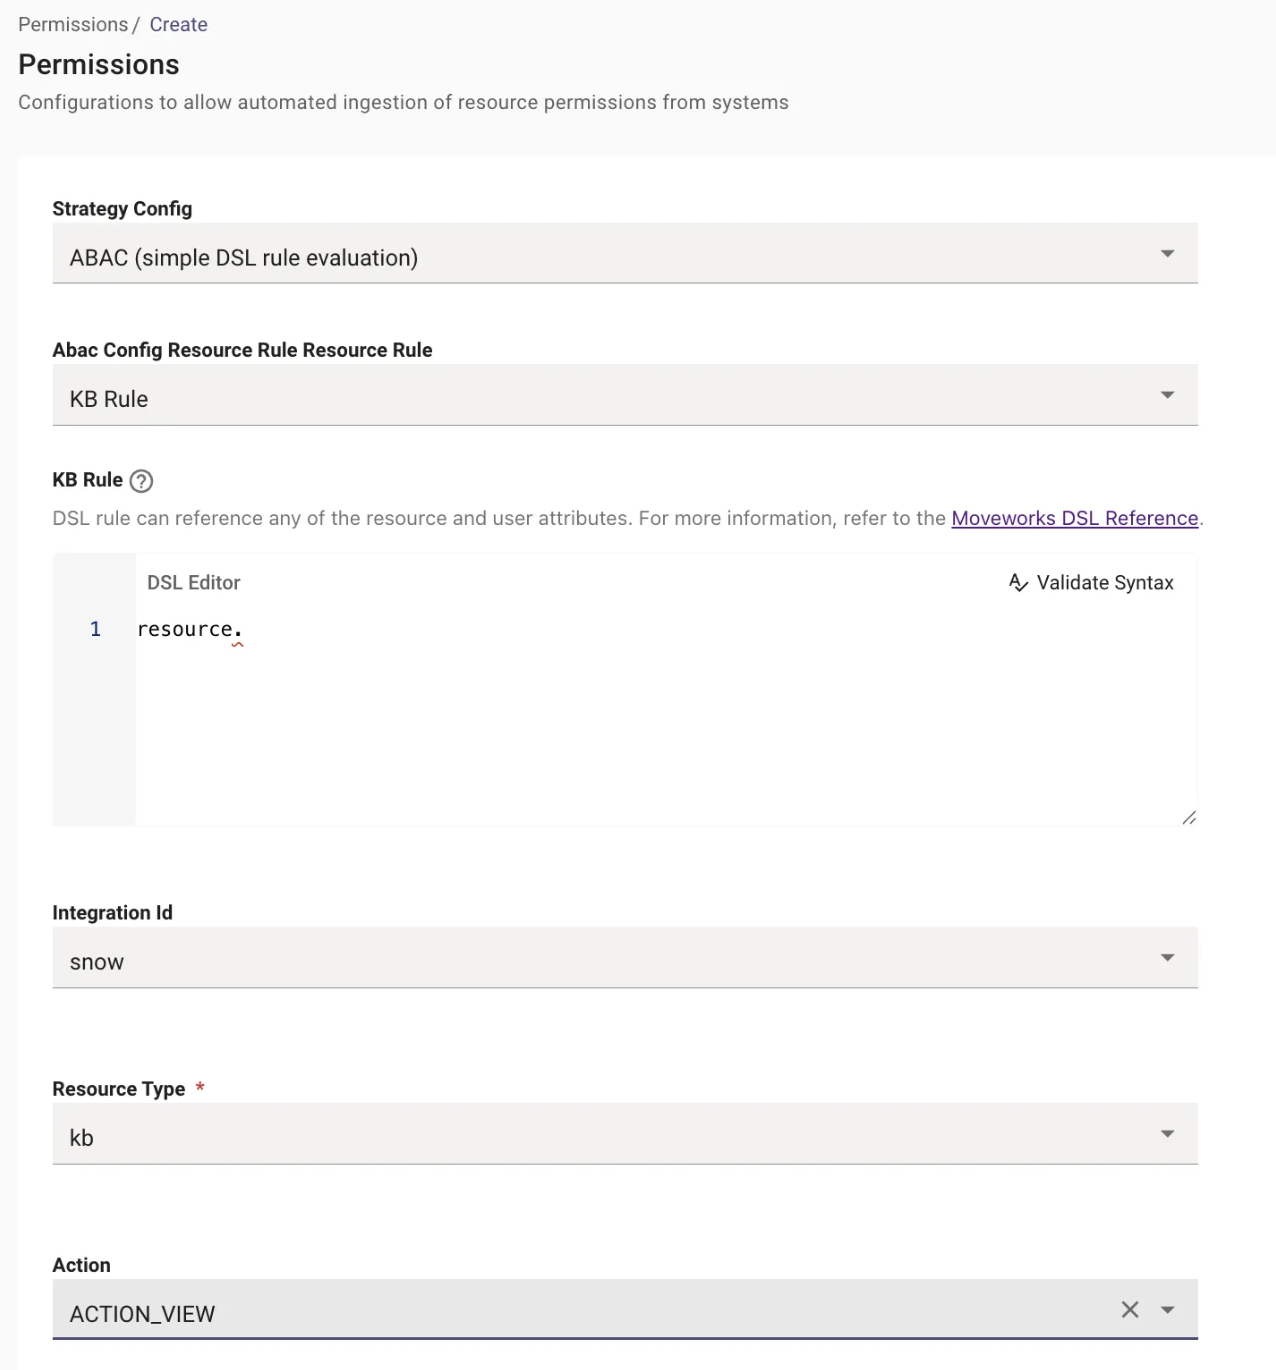Open the Moveworks DSL Reference link
1276x1370 pixels.
pos(1074,518)
